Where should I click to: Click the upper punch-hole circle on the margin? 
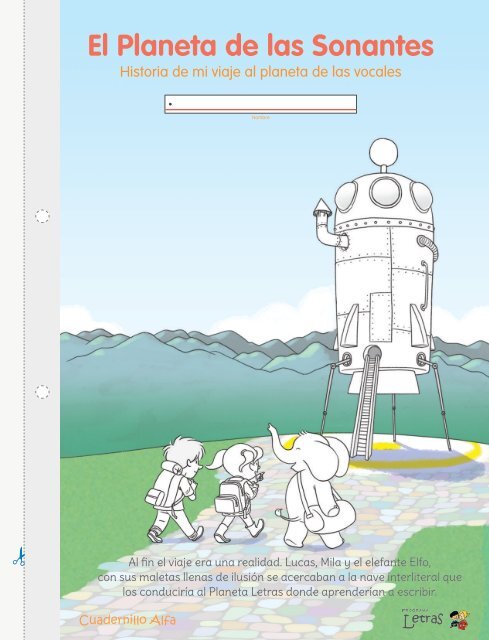pyautogui.click(x=42, y=216)
